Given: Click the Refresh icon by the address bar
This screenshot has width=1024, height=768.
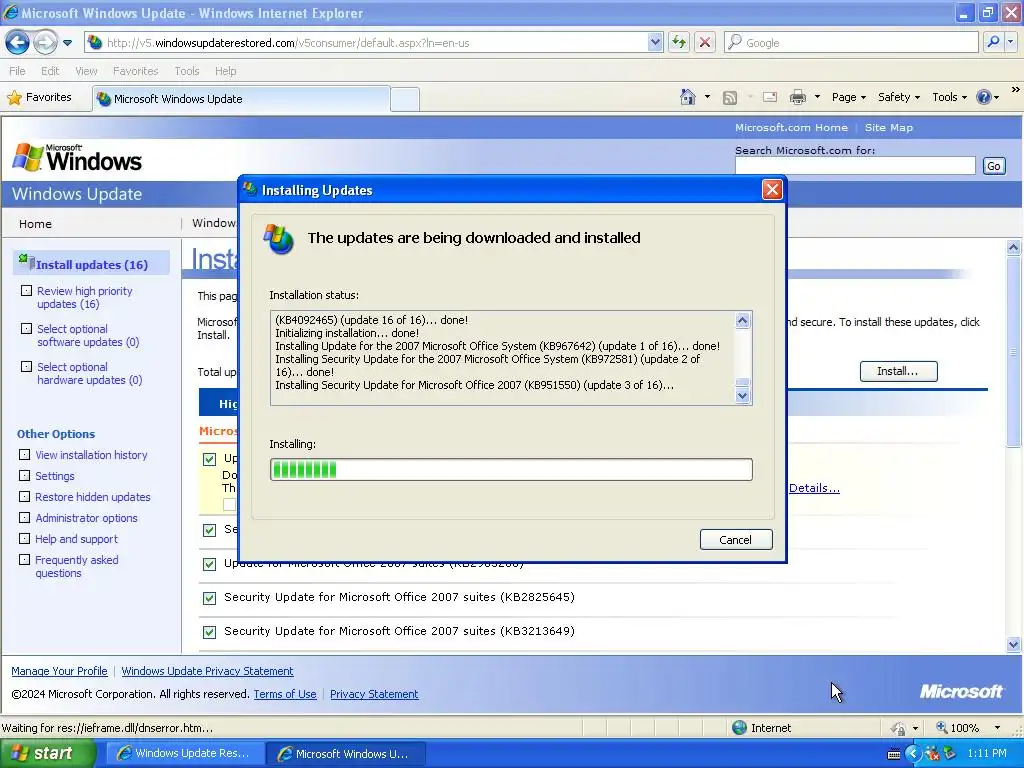Looking at the screenshot, I should (679, 42).
